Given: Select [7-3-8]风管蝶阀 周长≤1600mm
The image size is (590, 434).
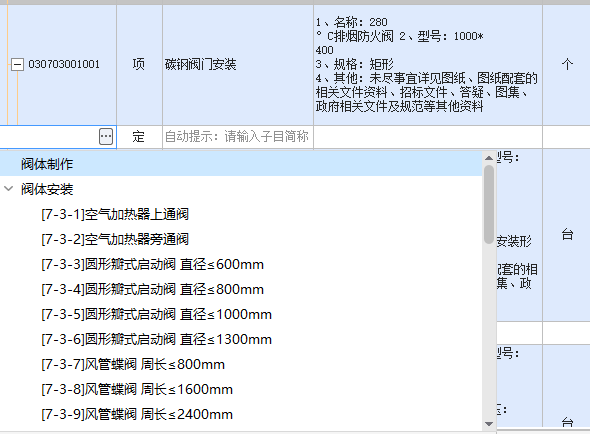Looking at the screenshot, I should [137, 389].
